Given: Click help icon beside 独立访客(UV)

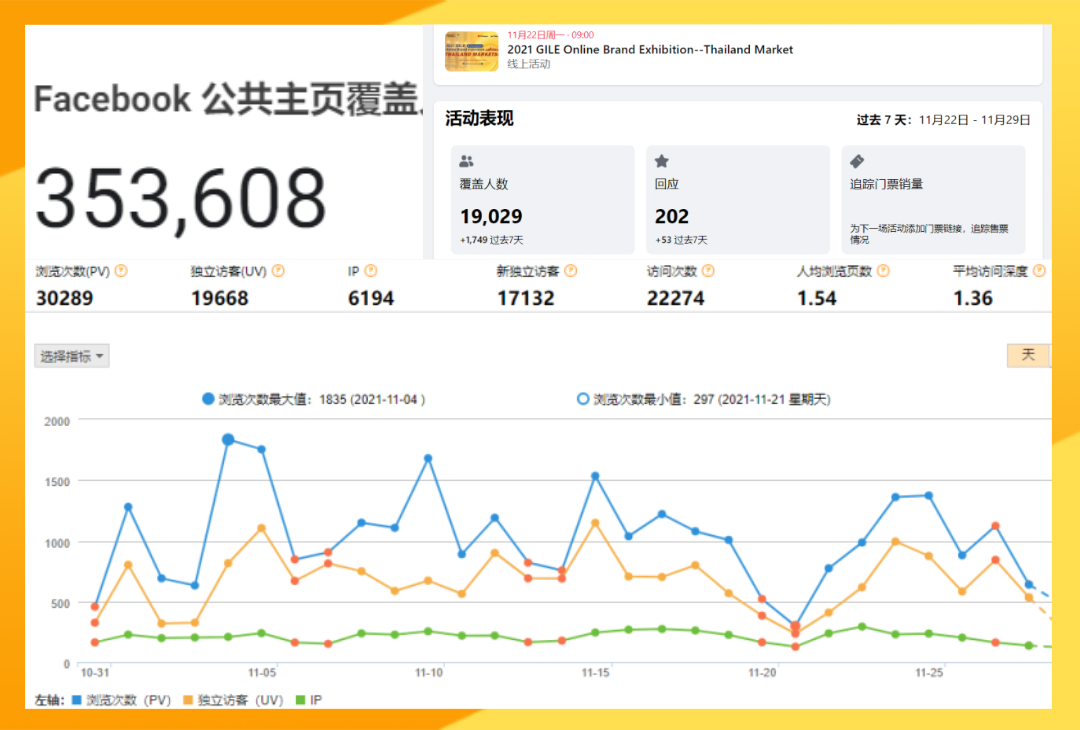Looking at the screenshot, I should point(278,271).
